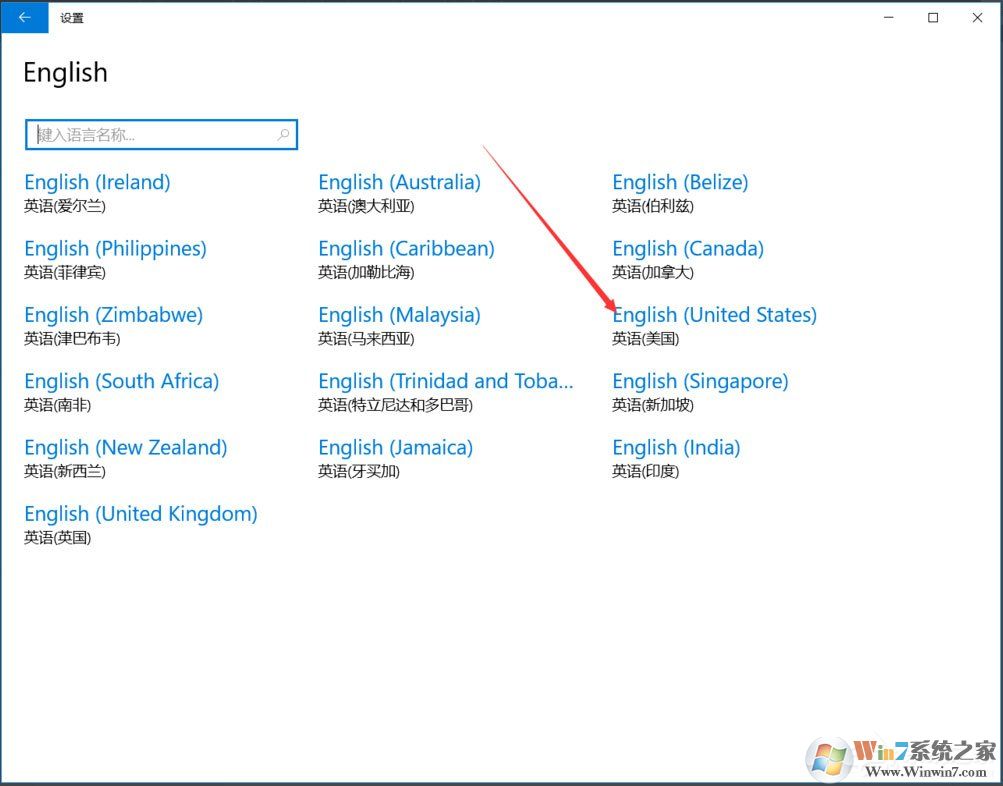Viewport: 1003px width, 786px height.
Task: Click English (Jamaica)
Action: [395, 448]
